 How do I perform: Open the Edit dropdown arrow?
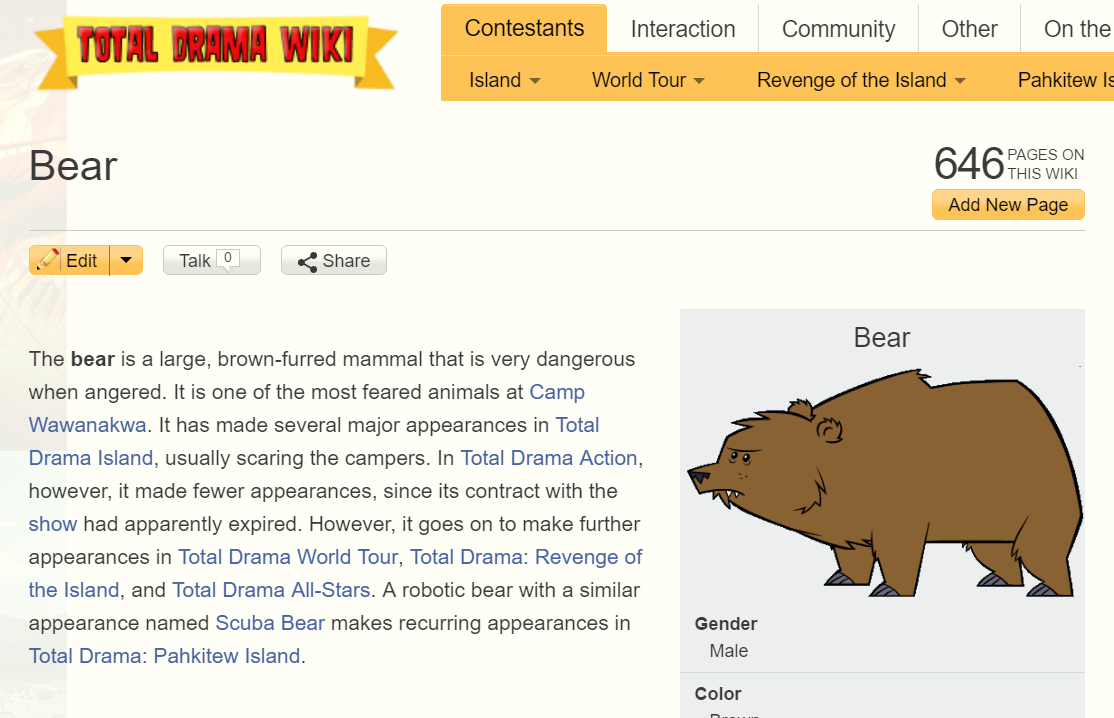click(x=126, y=260)
